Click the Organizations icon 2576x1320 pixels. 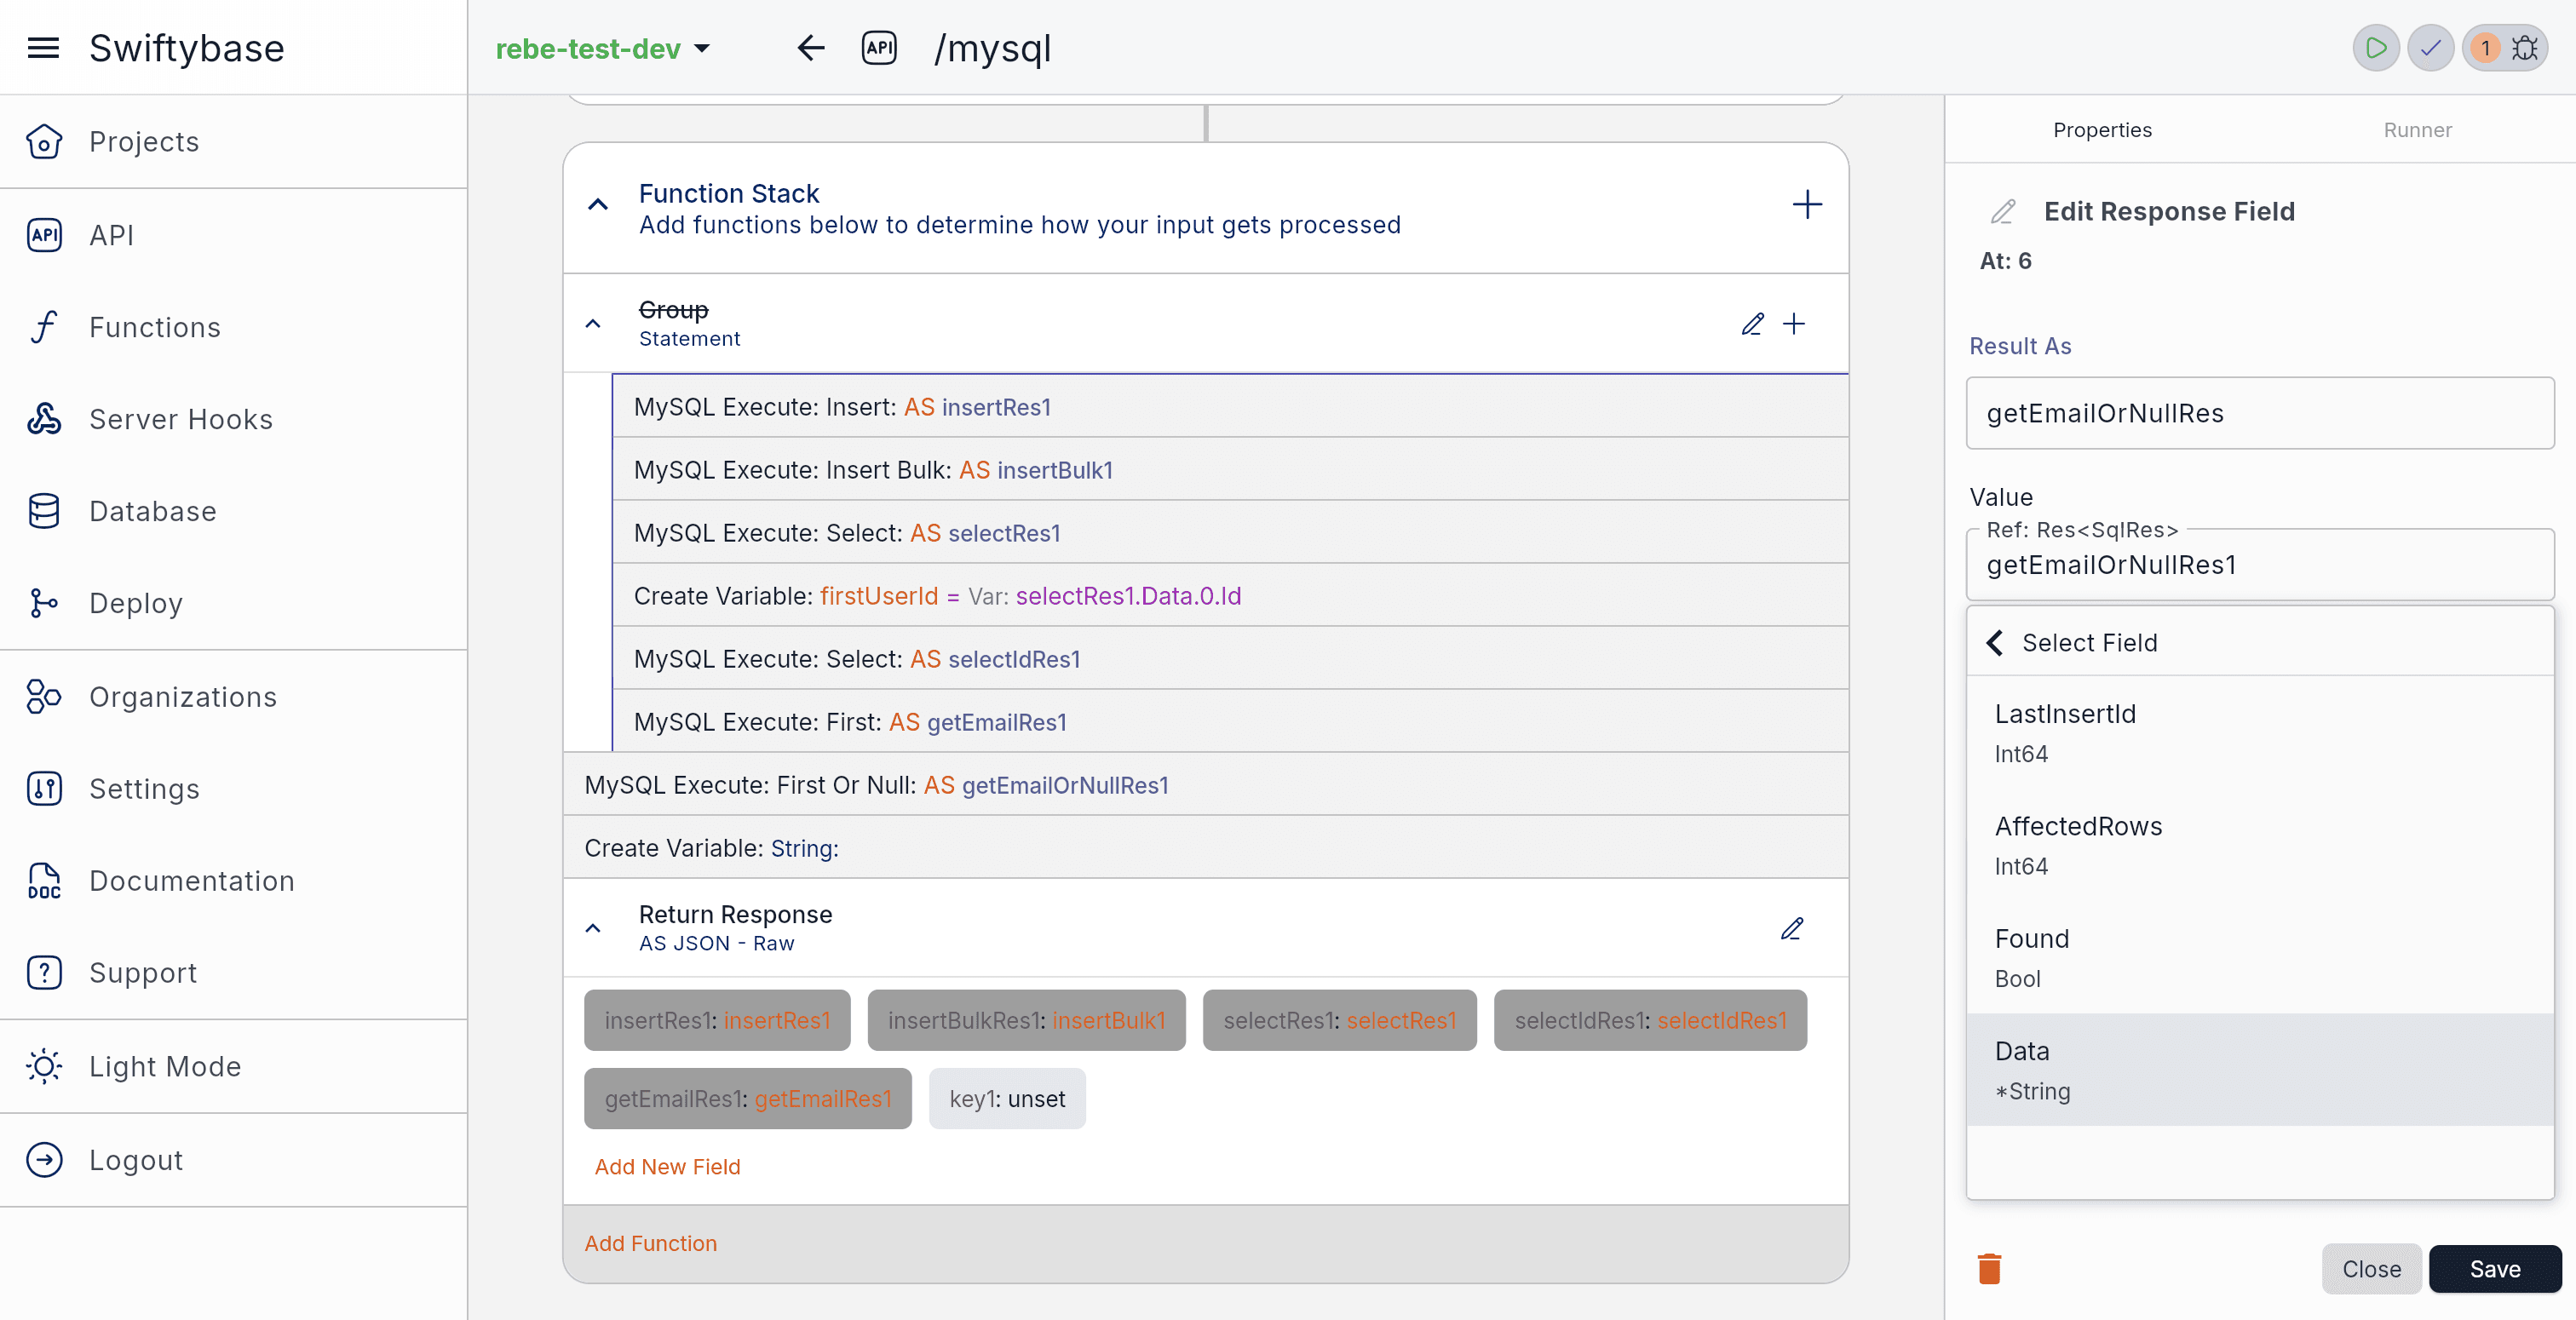[x=44, y=696]
